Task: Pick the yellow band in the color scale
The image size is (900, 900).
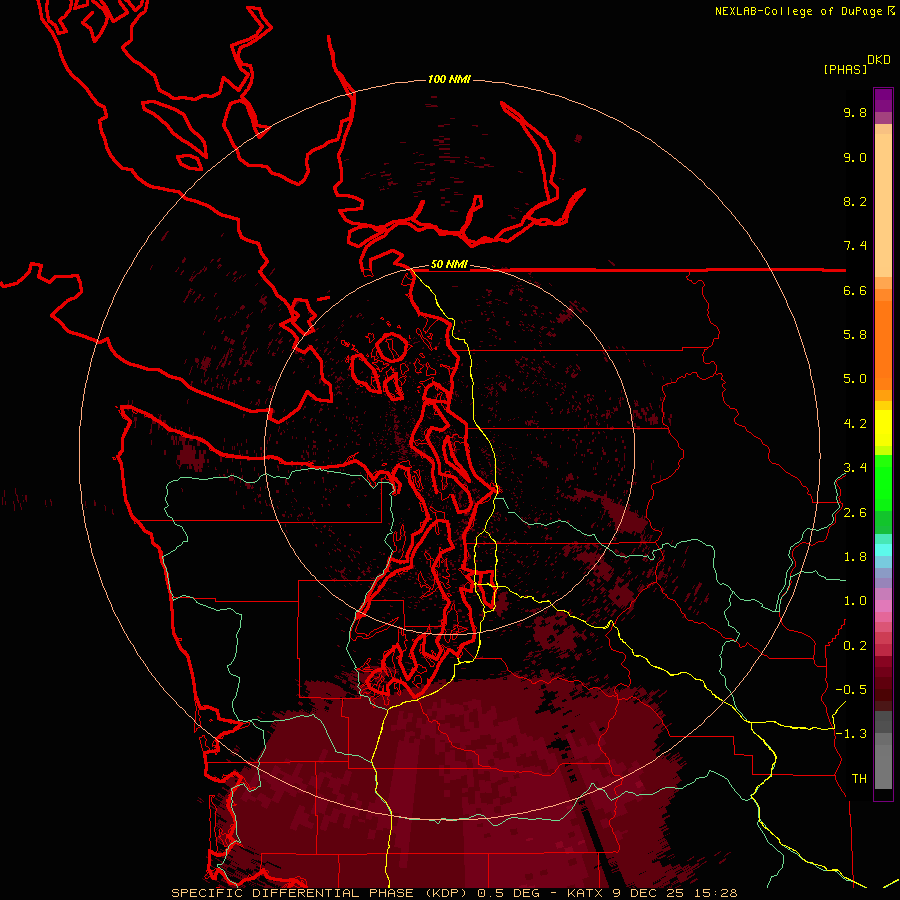Action: tap(883, 428)
